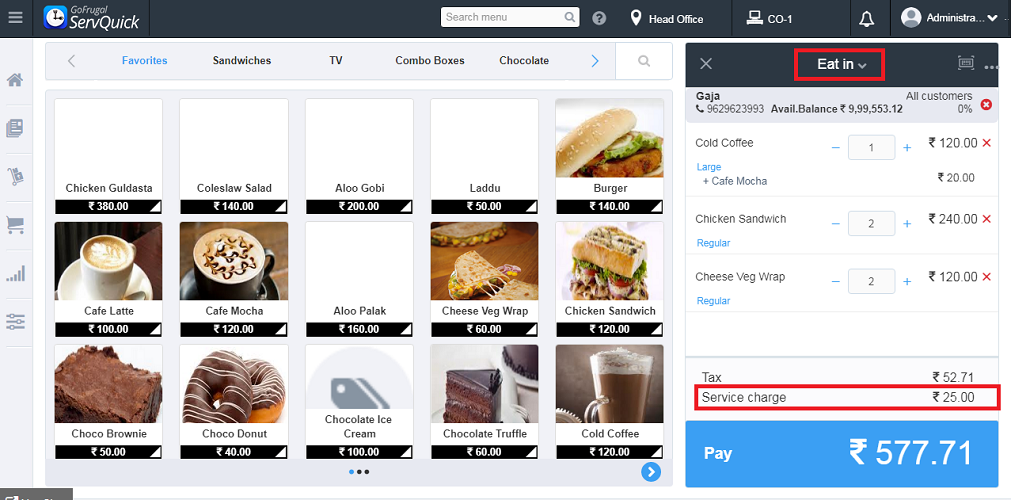Select the Aloo Palak item
1011x500 pixels.
[359, 279]
